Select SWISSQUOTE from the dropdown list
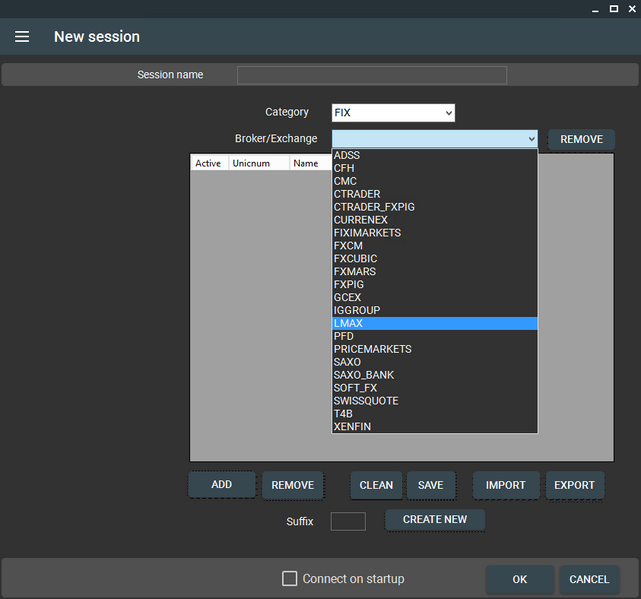Viewport: 641px width, 599px height. click(x=434, y=401)
